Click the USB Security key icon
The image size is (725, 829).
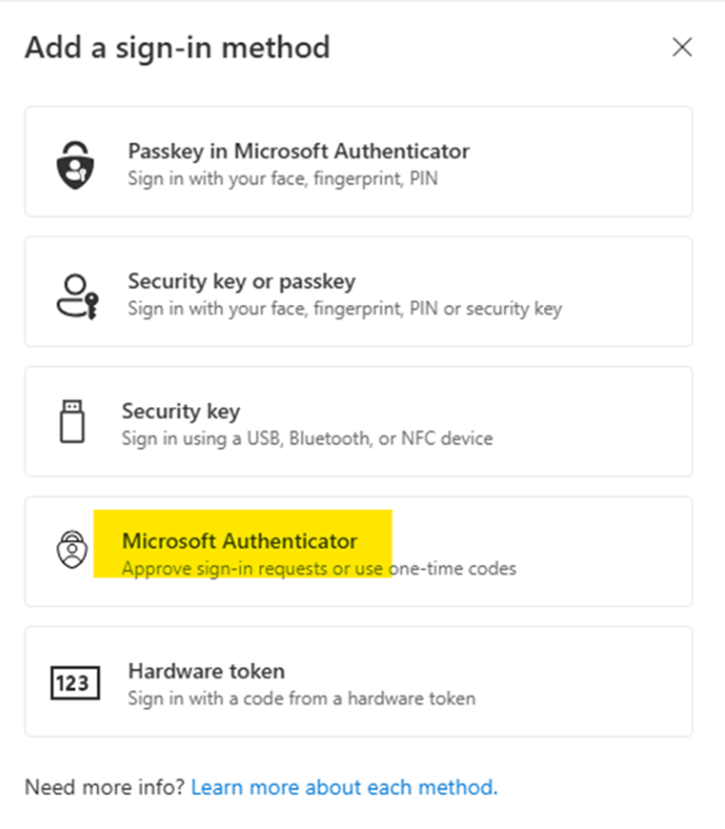click(x=72, y=421)
